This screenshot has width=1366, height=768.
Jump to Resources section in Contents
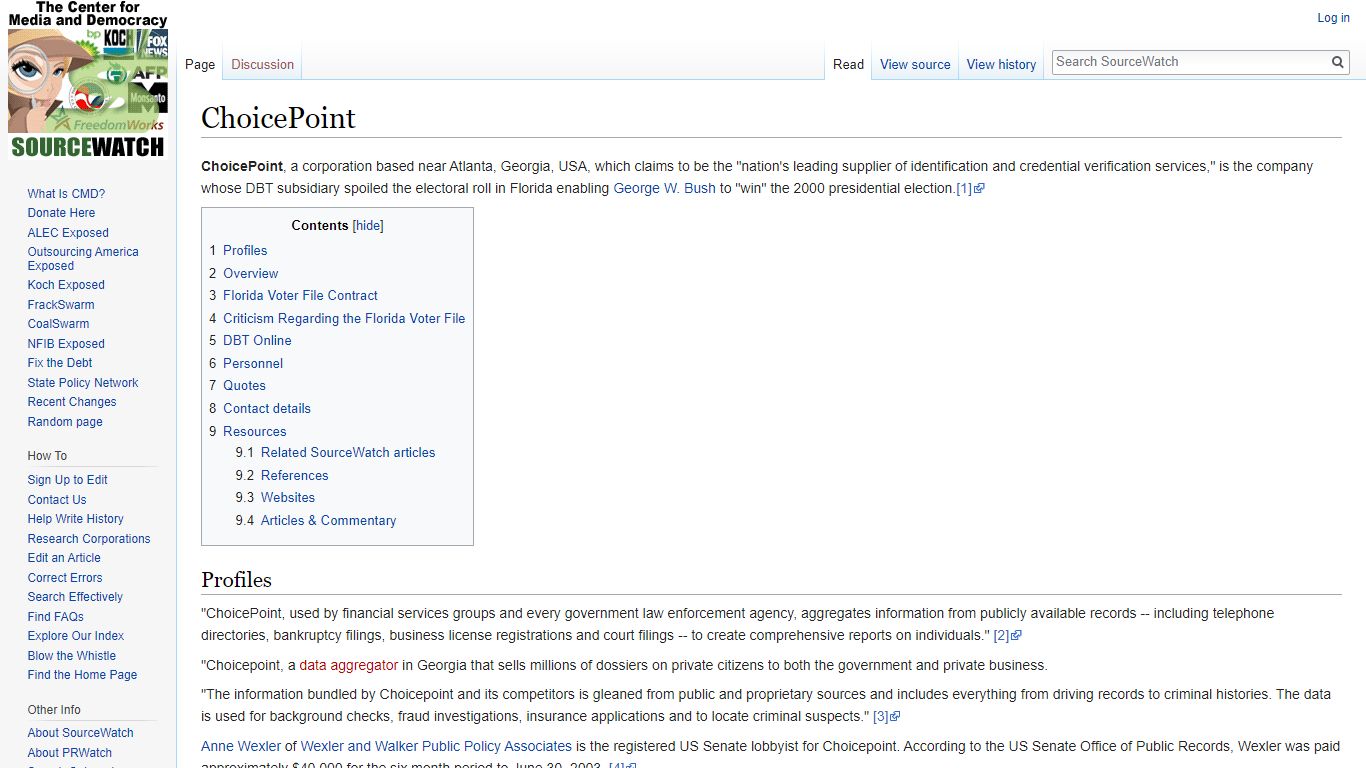254,431
